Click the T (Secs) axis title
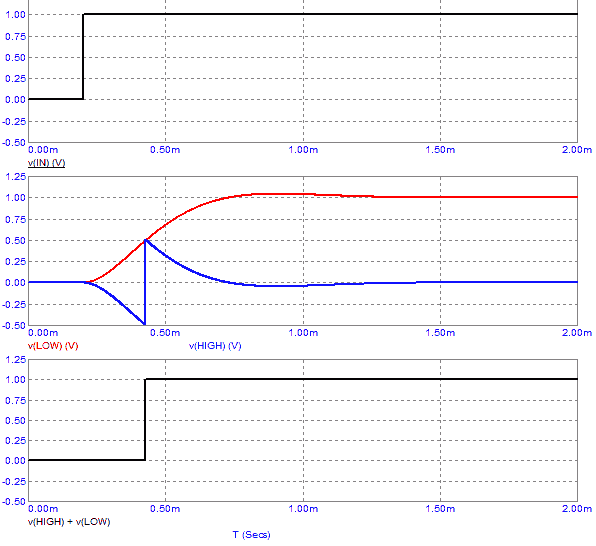596x546 pixels. click(x=251, y=535)
